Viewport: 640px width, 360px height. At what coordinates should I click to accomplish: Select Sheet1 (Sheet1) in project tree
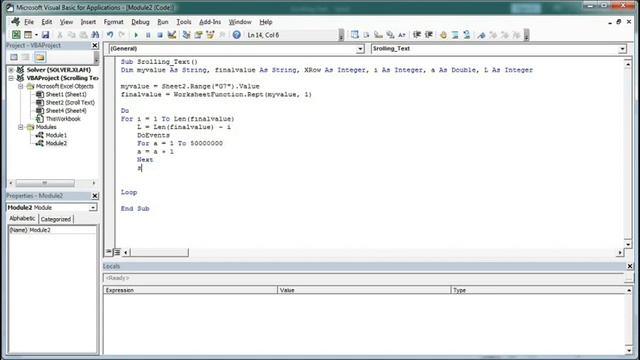pyautogui.click(x=65, y=94)
